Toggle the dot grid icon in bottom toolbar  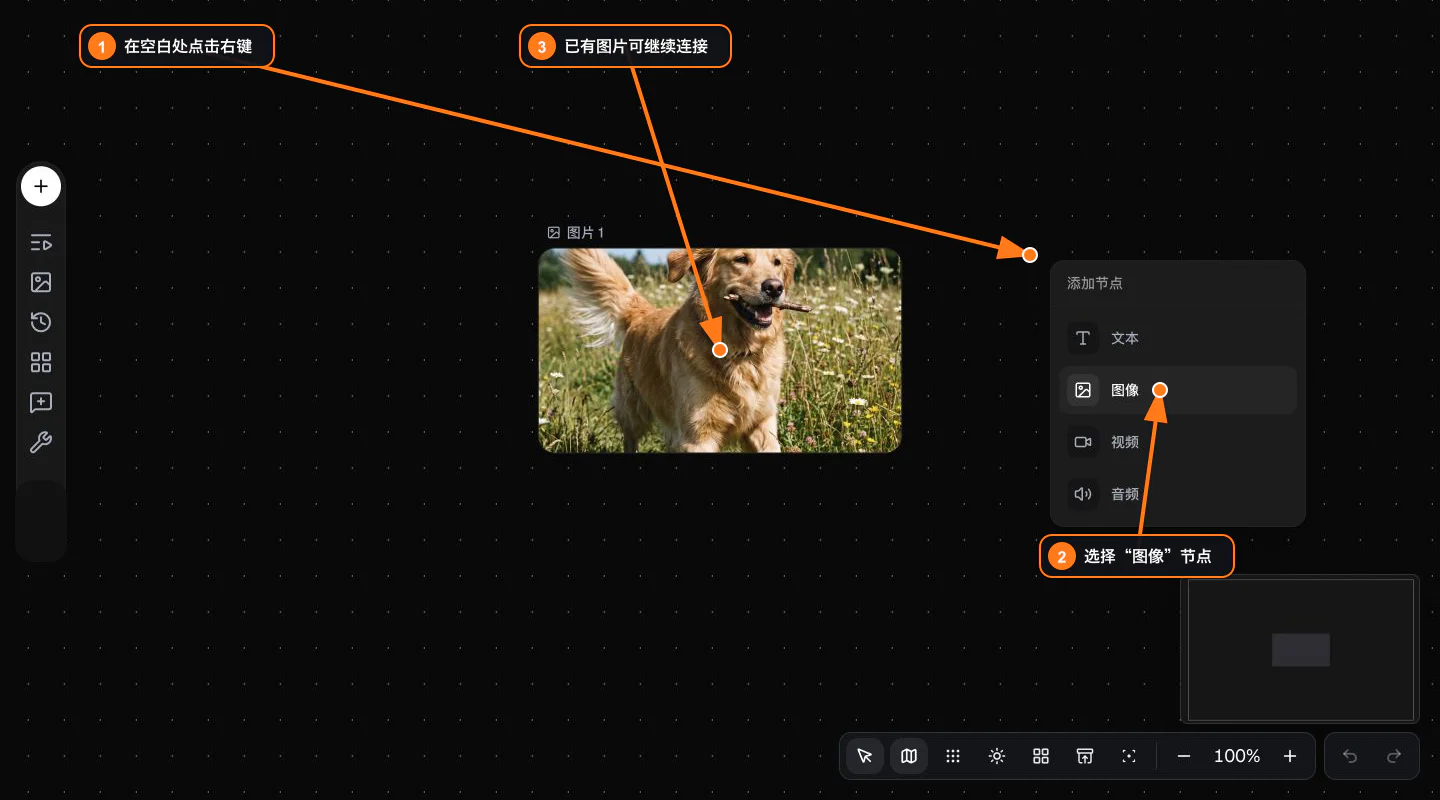click(953, 756)
